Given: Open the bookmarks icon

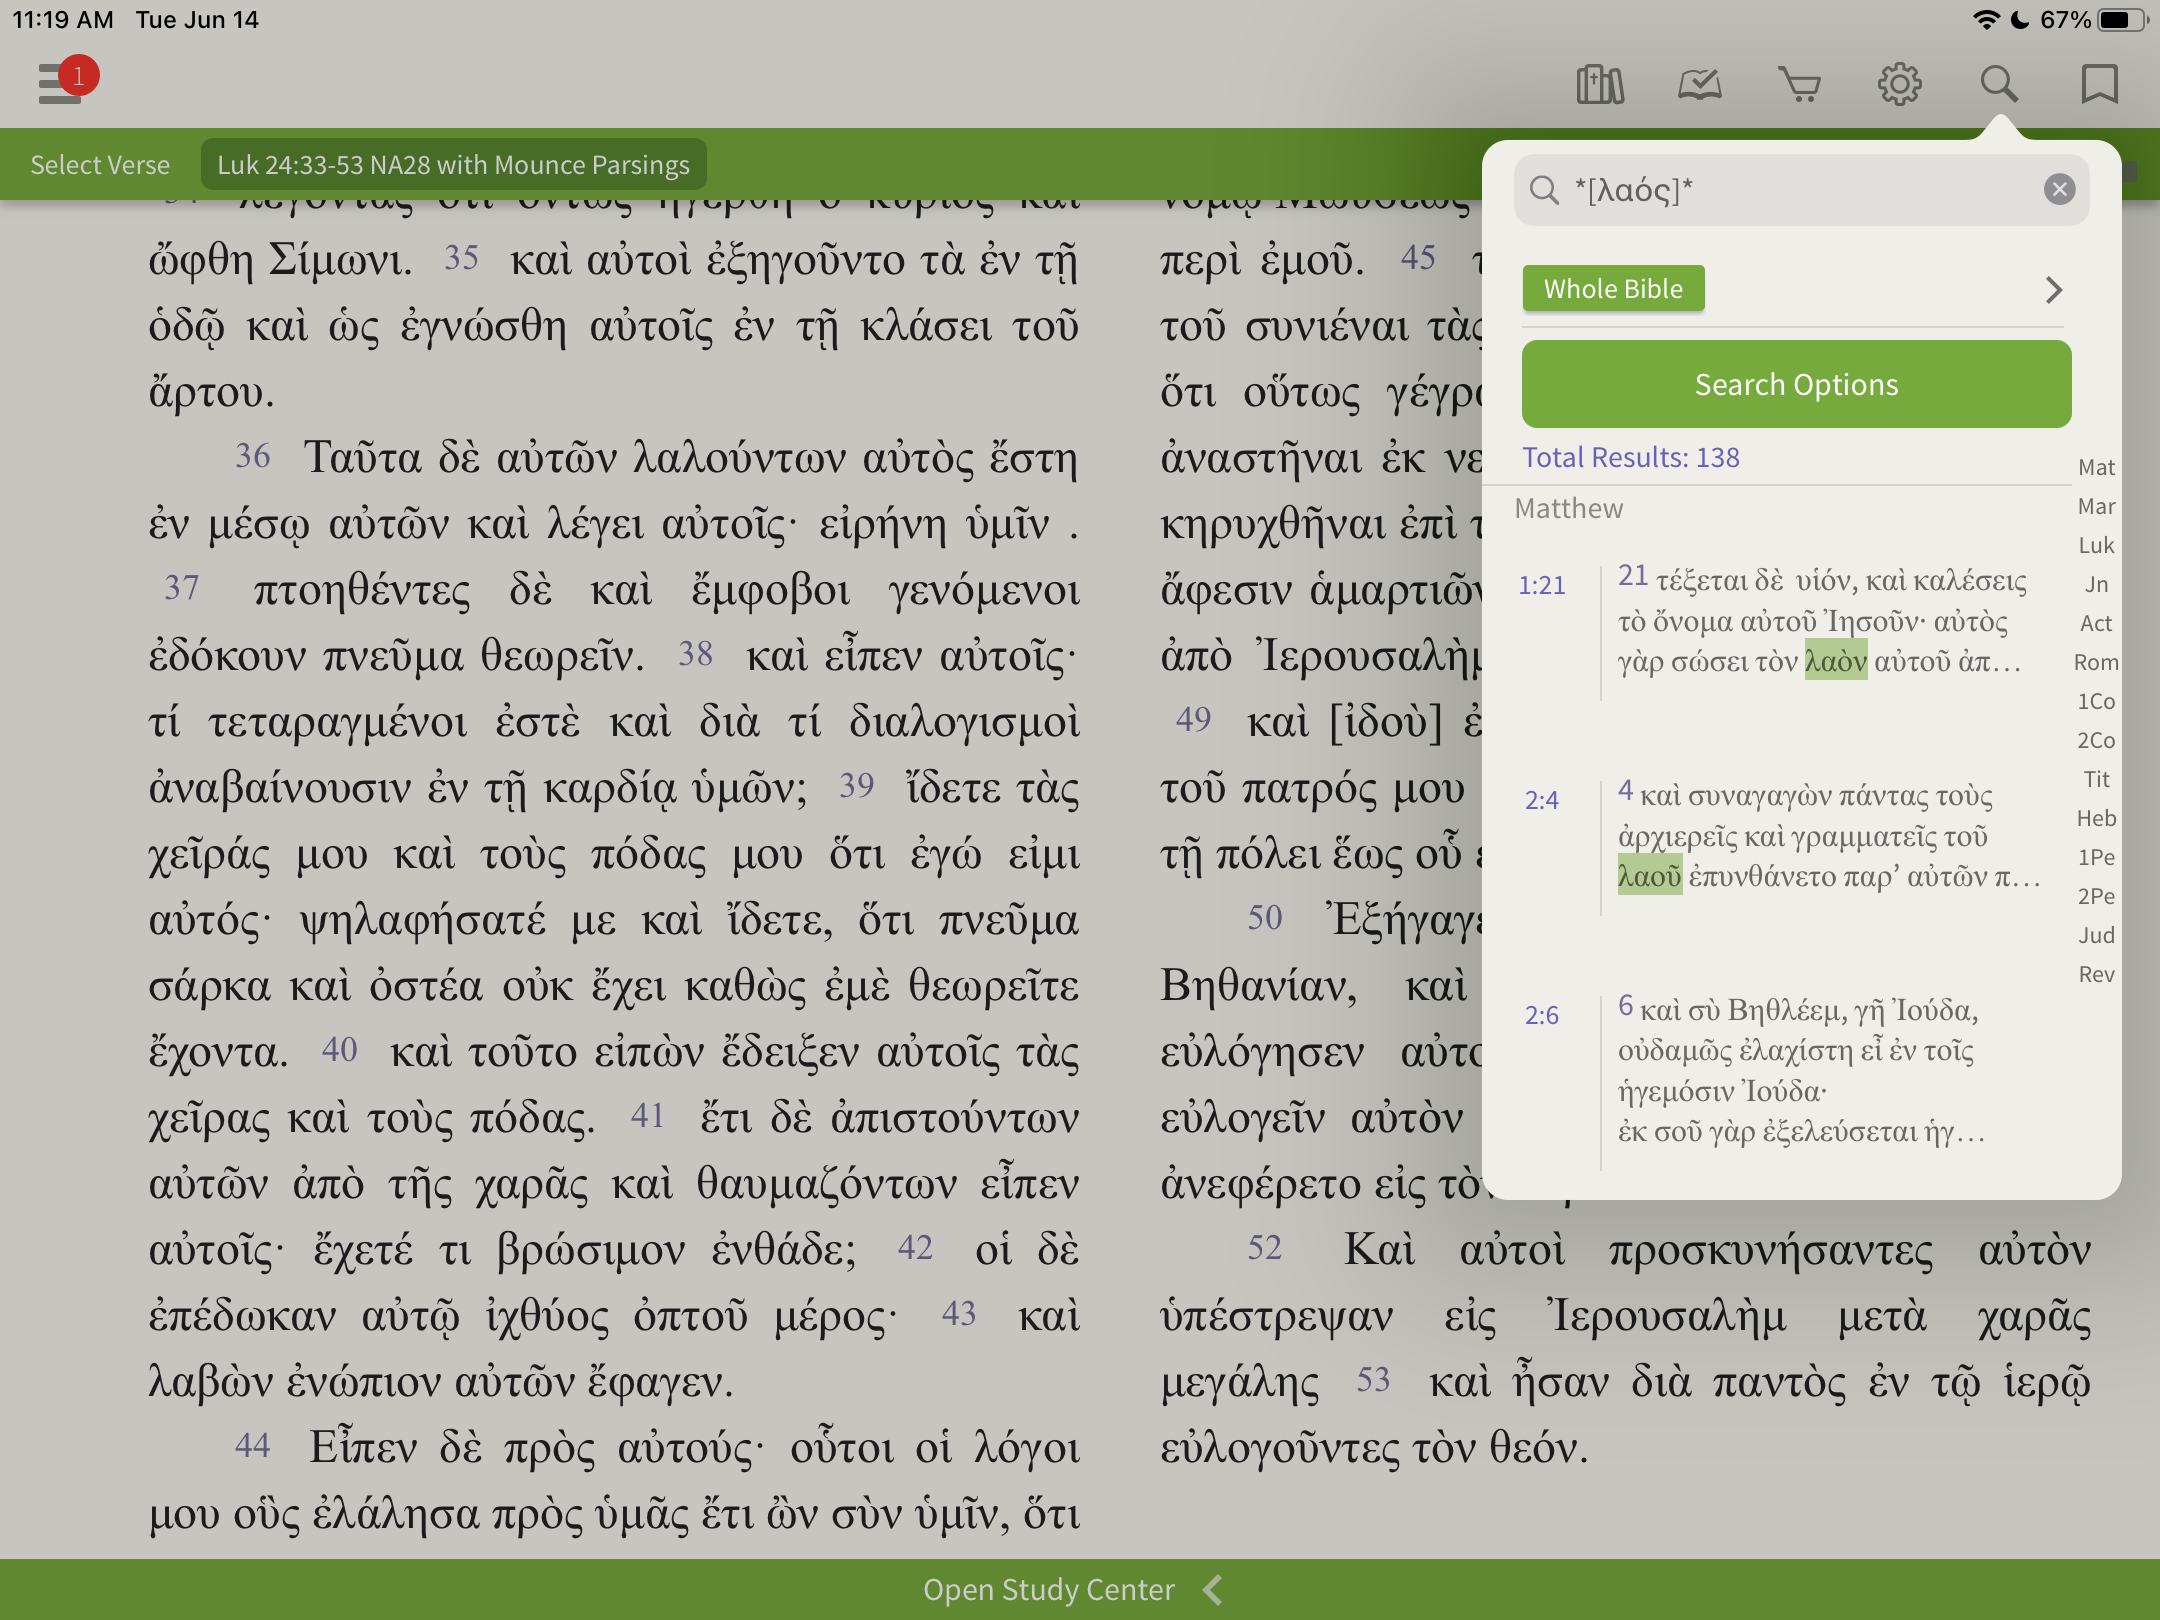Looking at the screenshot, I should tap(2099, 84).
